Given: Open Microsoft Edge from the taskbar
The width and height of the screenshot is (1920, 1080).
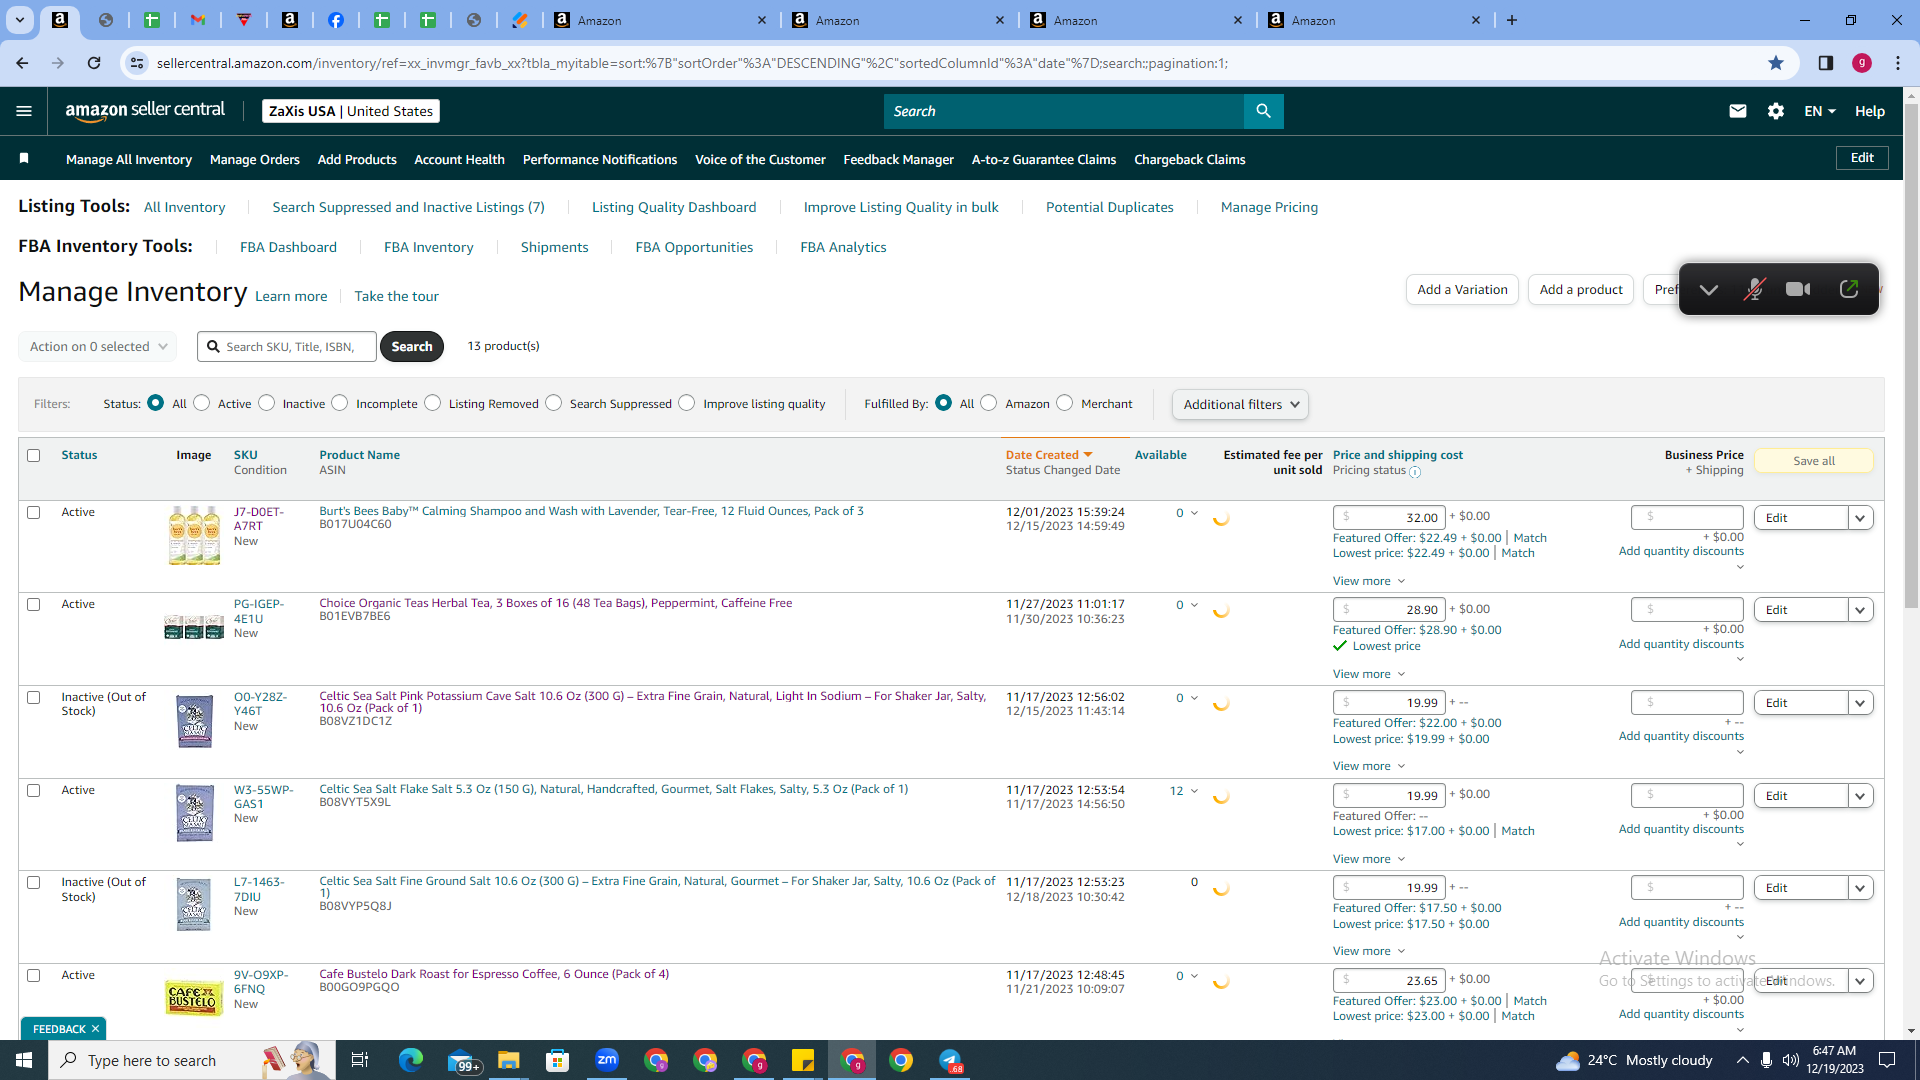Looking at the screenshot, I should click(411, 1060).
